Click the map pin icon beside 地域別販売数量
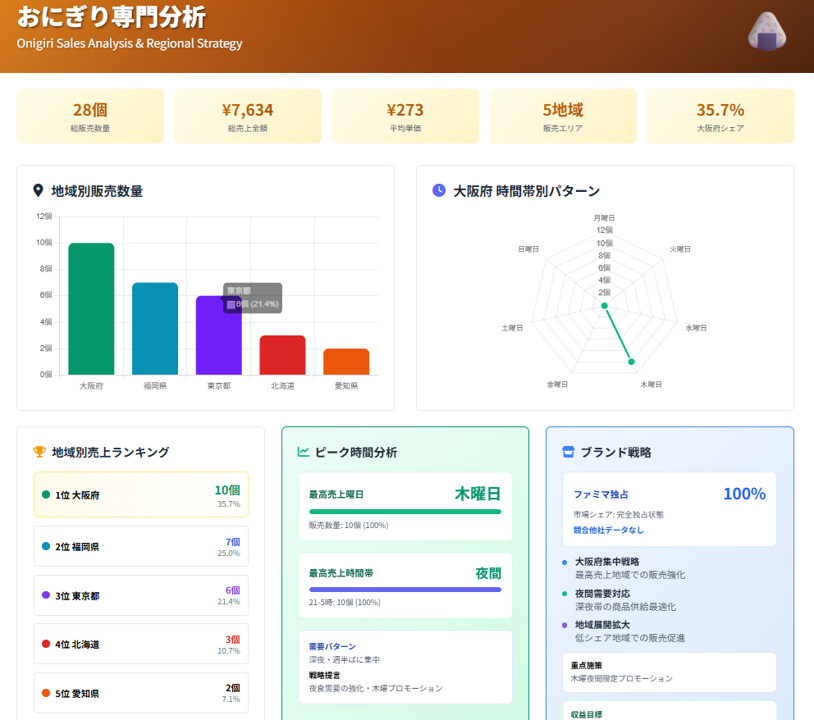Viewport: 814px width, 720px height. [39, 190]
